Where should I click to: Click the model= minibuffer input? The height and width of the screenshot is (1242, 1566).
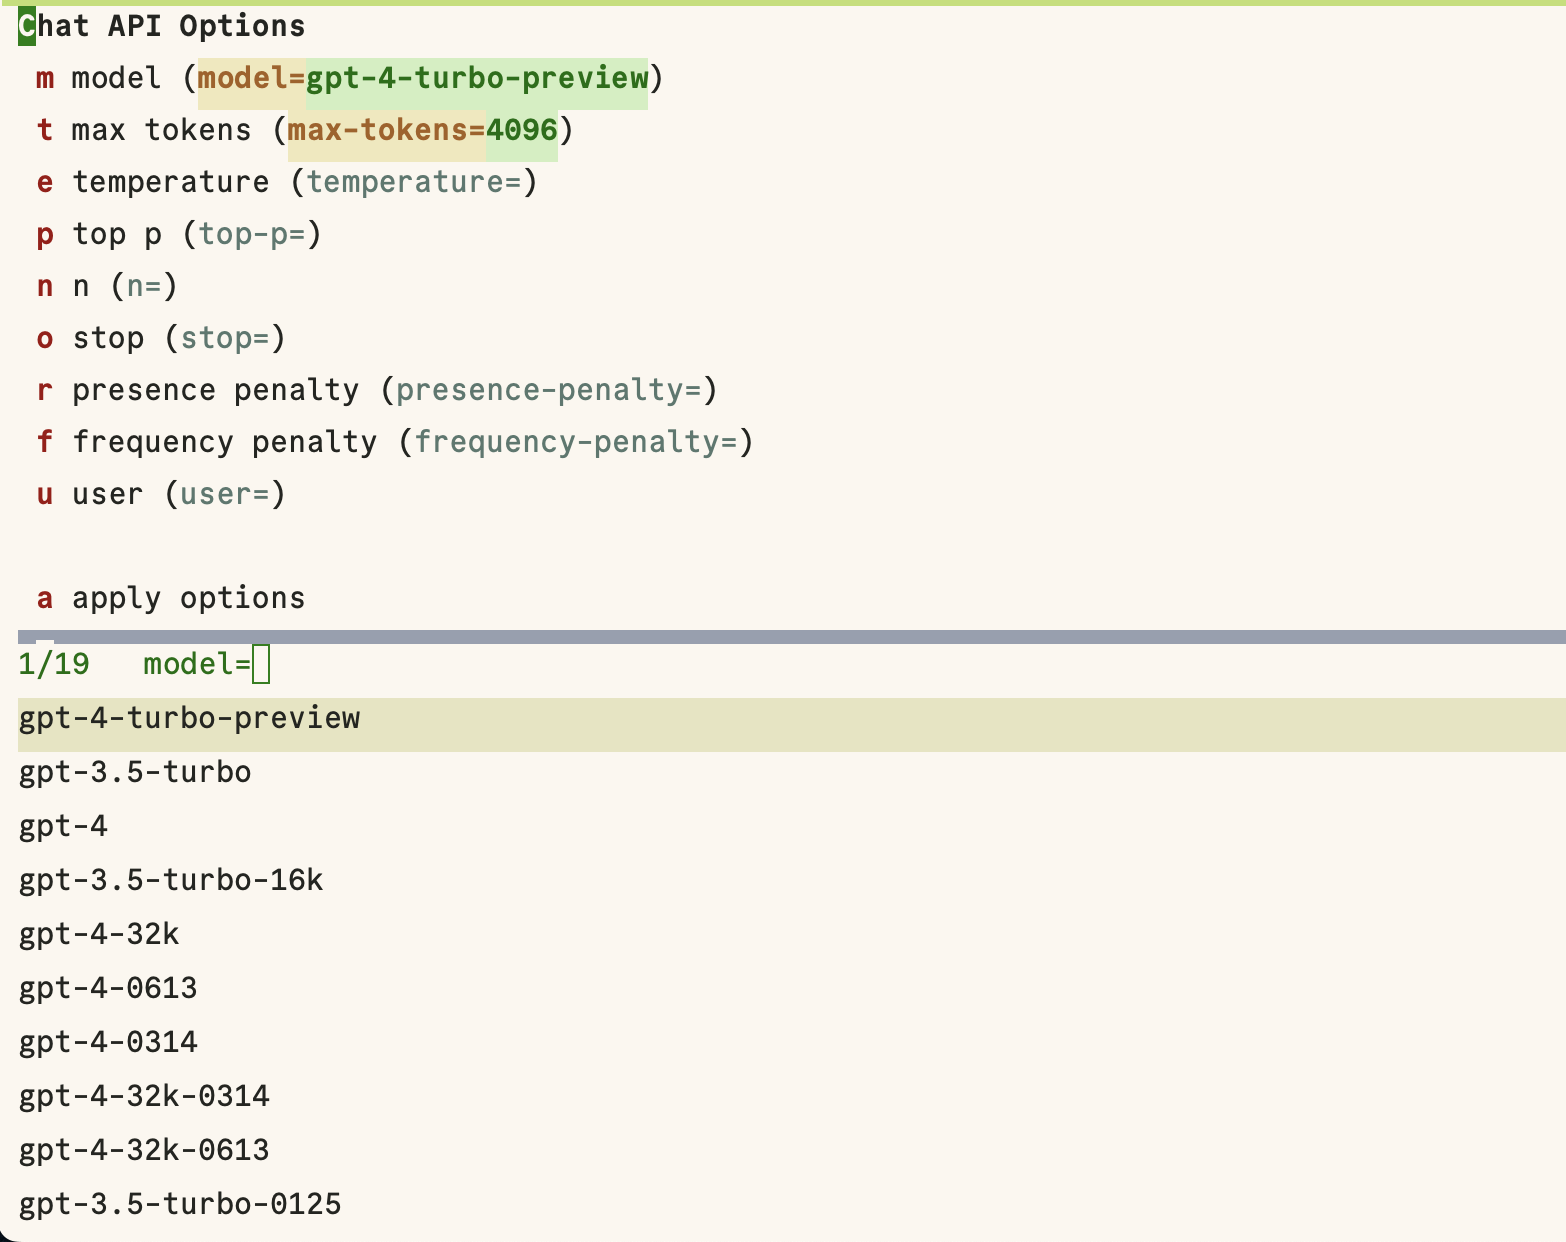coord(260,664)
